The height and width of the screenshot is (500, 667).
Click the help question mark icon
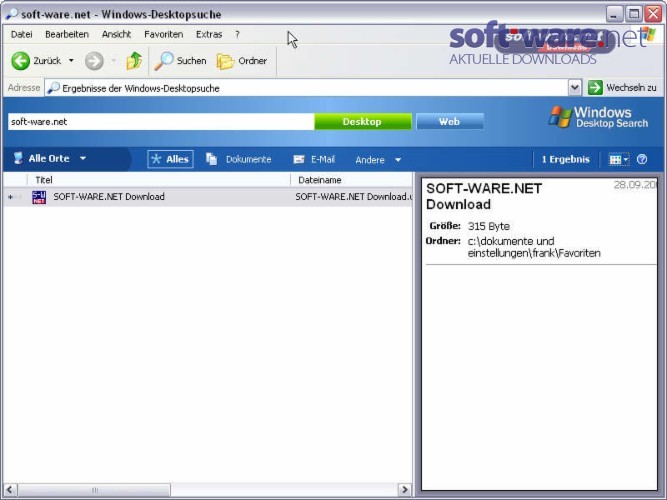point(642,159)
